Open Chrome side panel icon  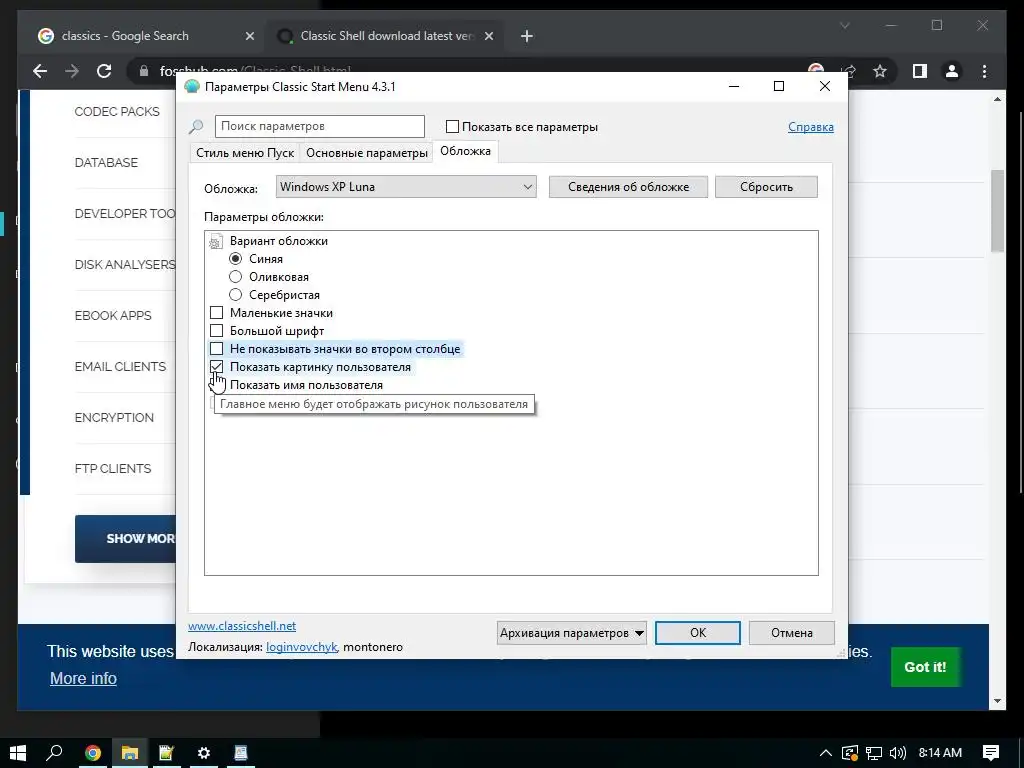[x=920, y=71]
